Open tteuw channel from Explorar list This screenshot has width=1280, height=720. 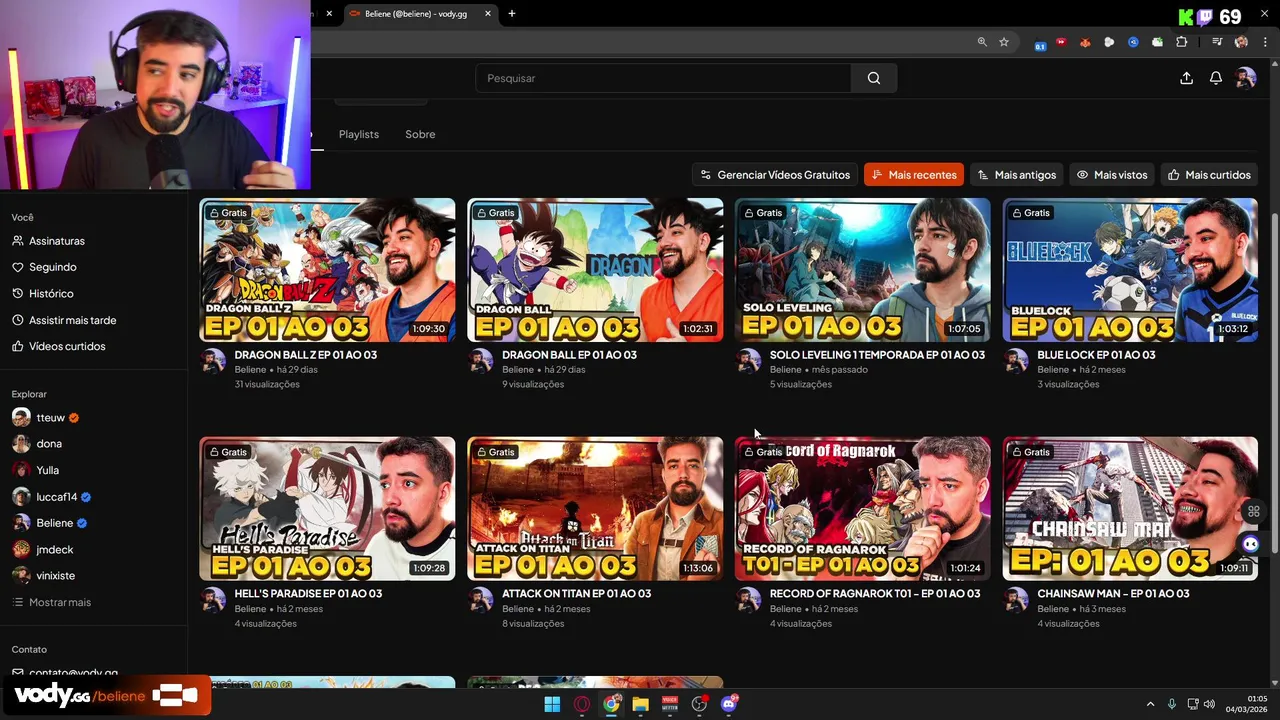coord(45,417)
